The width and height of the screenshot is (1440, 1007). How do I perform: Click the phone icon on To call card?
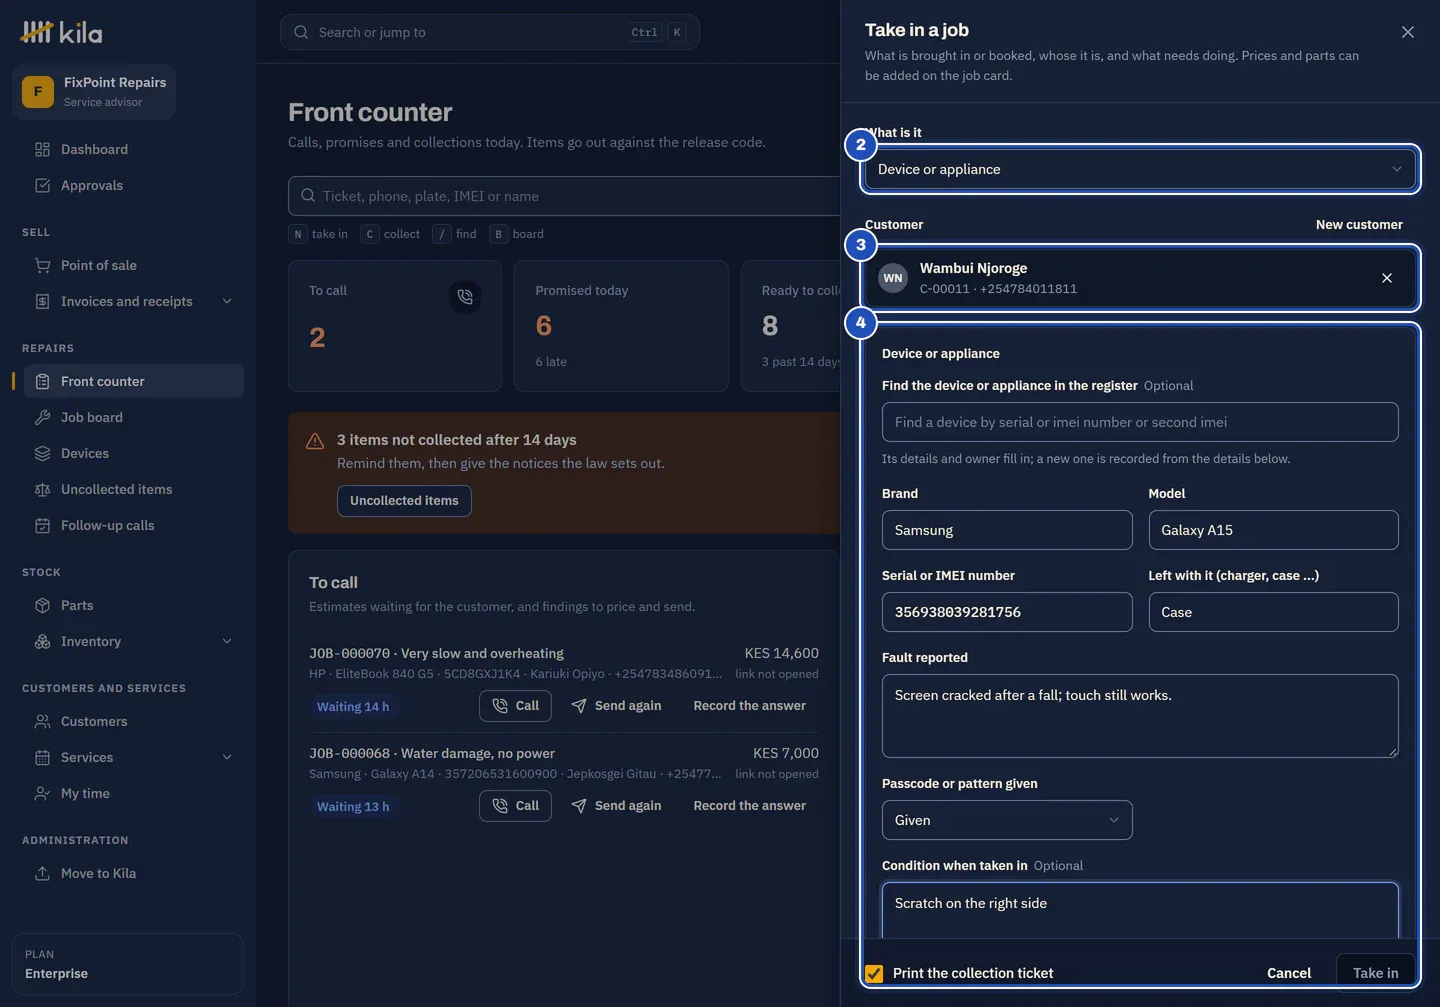pyautogui.click(x=465, y=297)
